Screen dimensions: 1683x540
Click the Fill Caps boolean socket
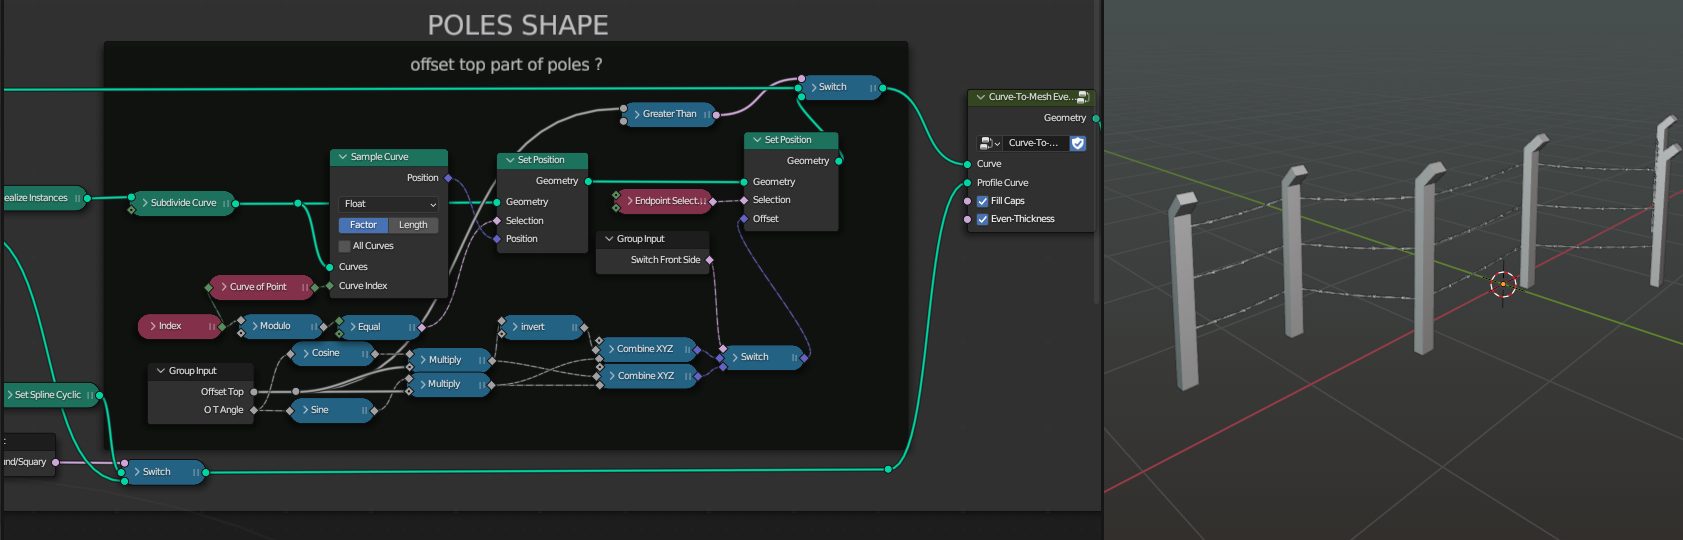tap(967, 201)
